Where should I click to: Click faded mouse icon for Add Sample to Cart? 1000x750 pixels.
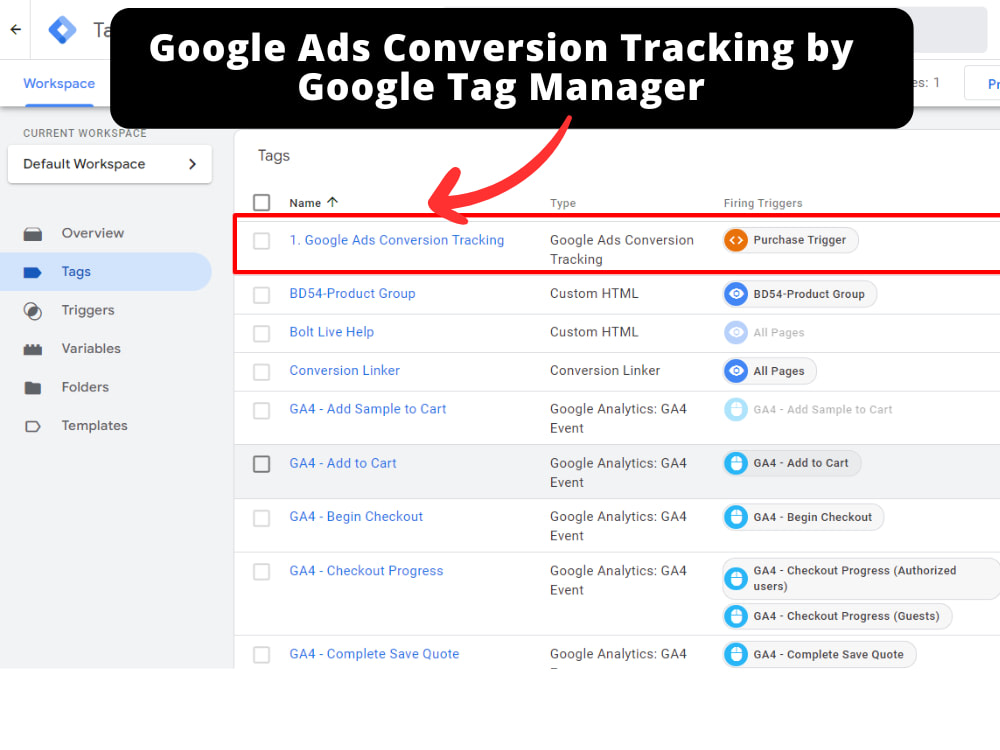tap(736, 409)
